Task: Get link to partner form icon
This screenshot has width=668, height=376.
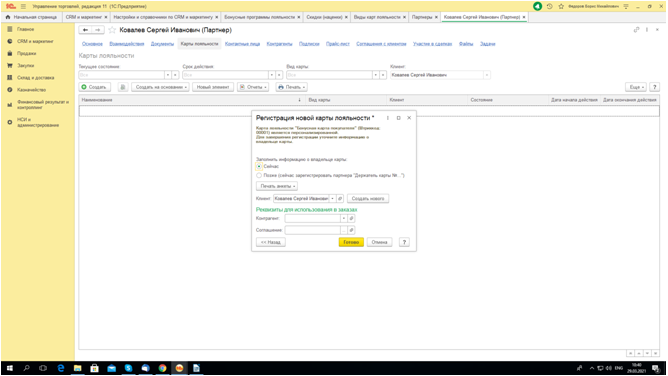Action: [636, 30]
